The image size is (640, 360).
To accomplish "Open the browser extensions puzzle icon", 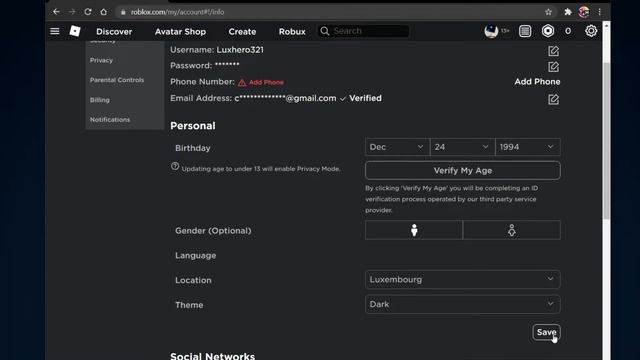I will (568, 12).
